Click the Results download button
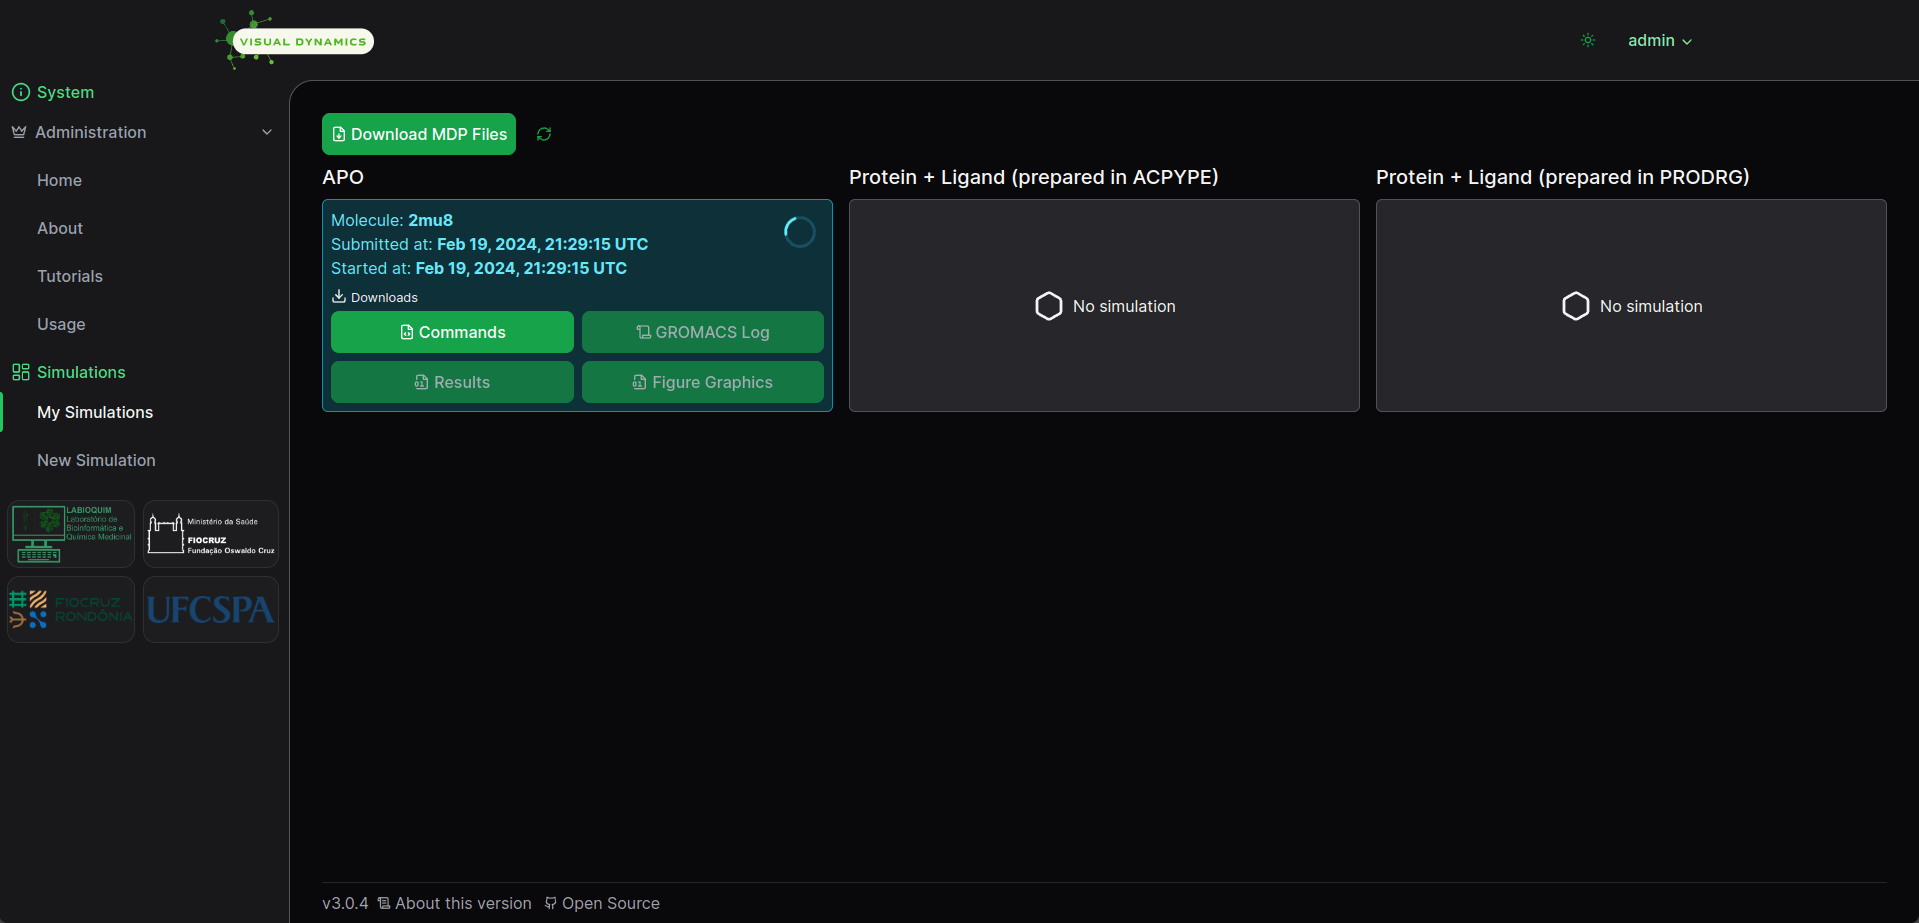The width and height of the screenshot is (1919, 923). click(x=452, y=382)
